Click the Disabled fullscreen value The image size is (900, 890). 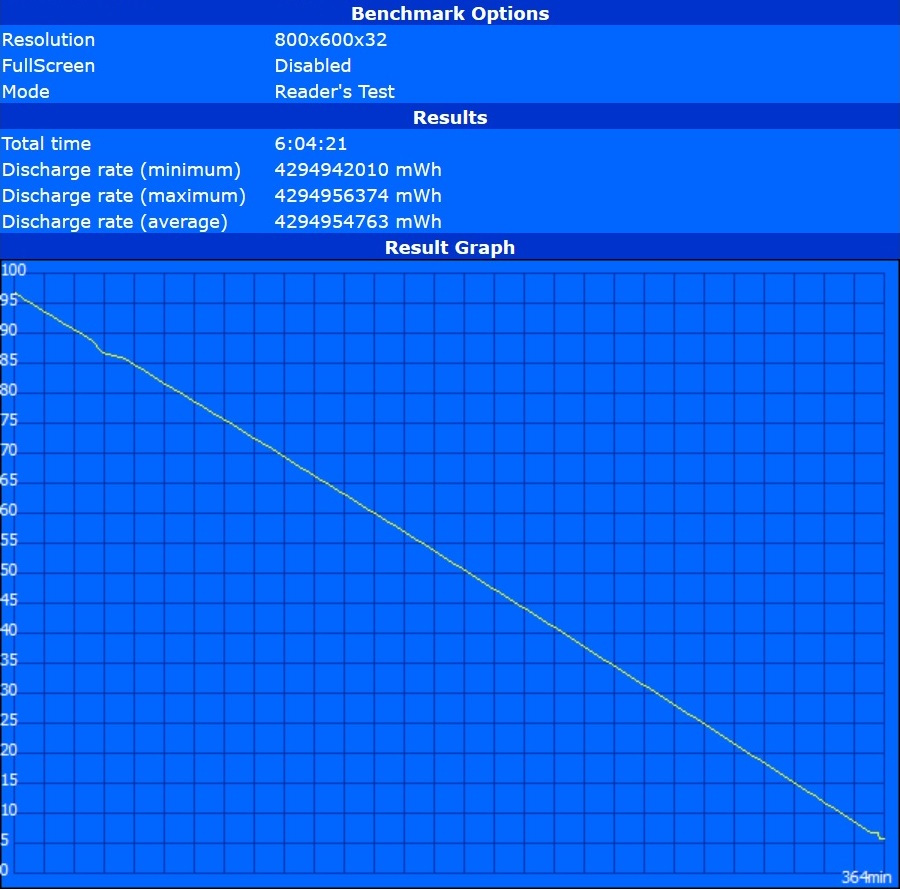click(313, 65)
